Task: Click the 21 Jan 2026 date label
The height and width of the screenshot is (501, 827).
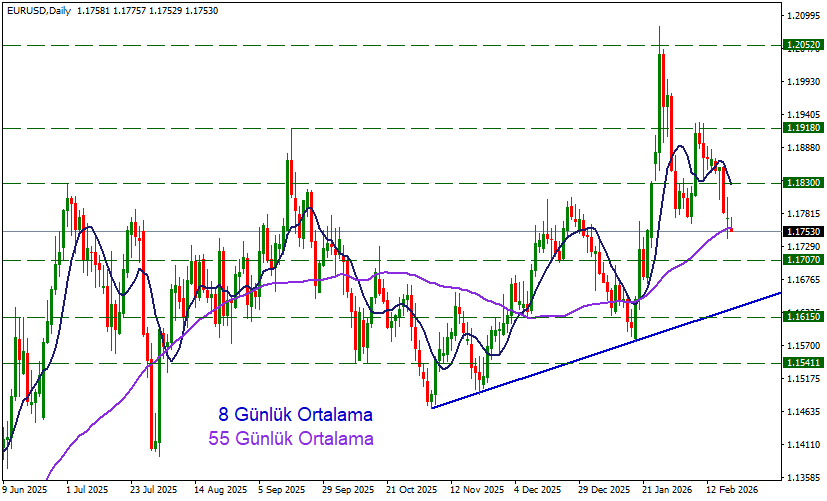Action: [x=667, y=490]
